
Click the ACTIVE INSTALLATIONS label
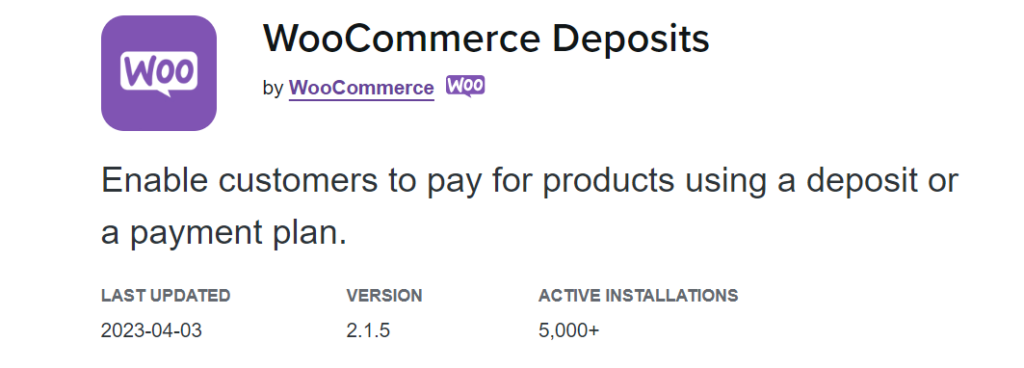coord(638,296)
